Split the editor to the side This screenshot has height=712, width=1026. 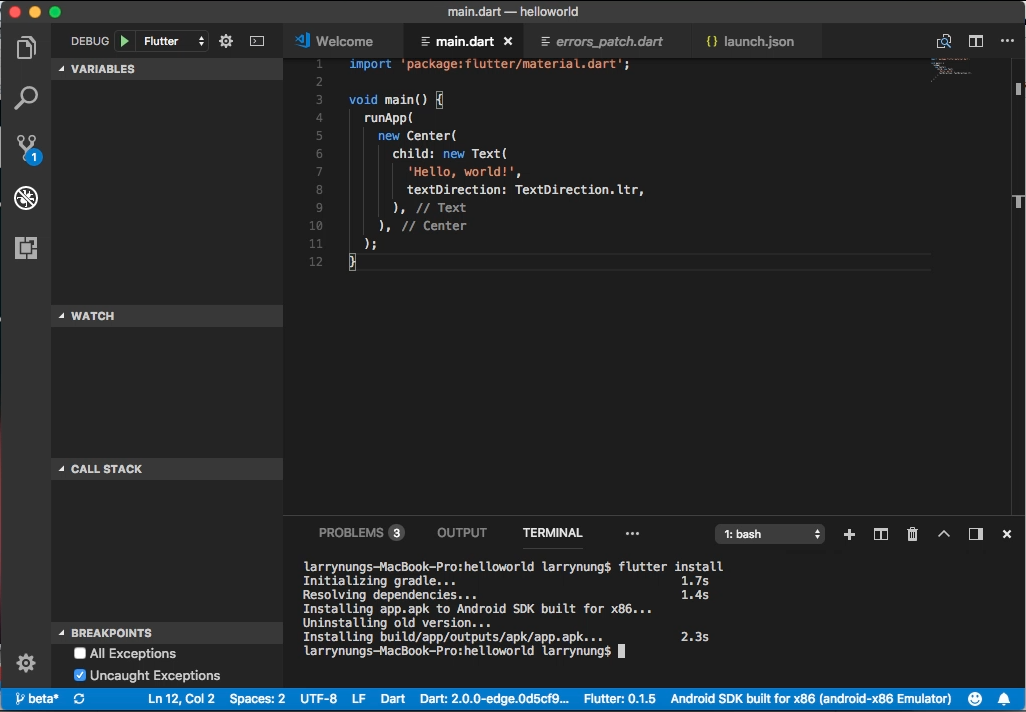click(976, 41)
